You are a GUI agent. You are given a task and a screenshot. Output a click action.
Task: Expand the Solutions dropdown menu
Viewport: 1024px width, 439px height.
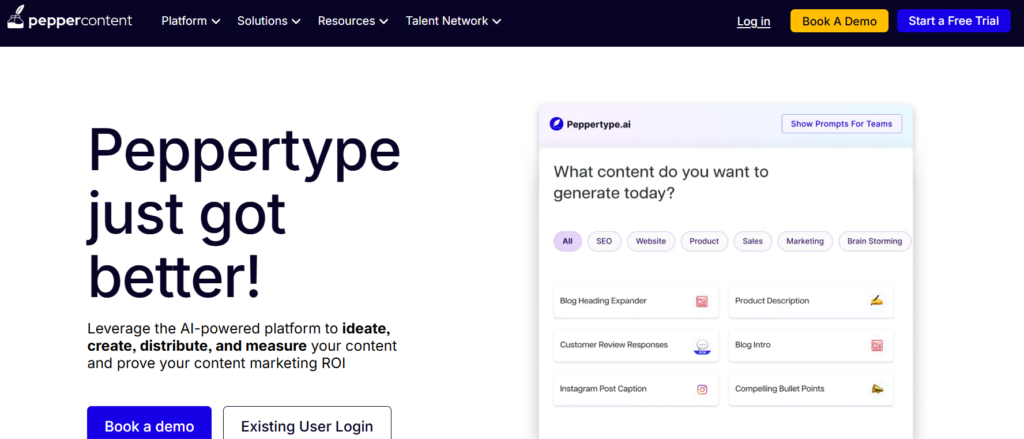tap(269, 21)
